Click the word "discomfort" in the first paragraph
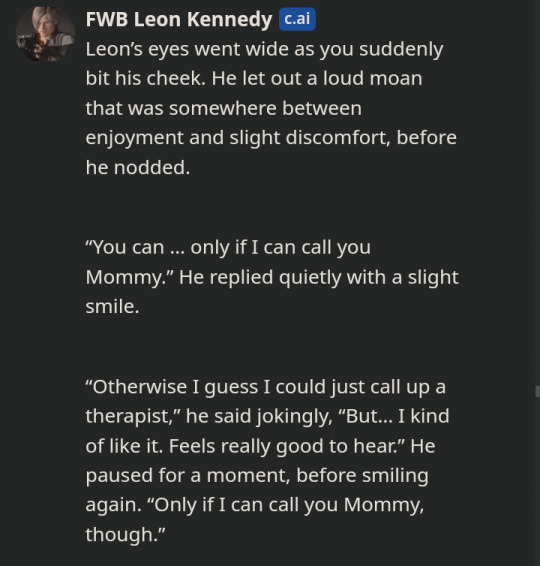 335,138
